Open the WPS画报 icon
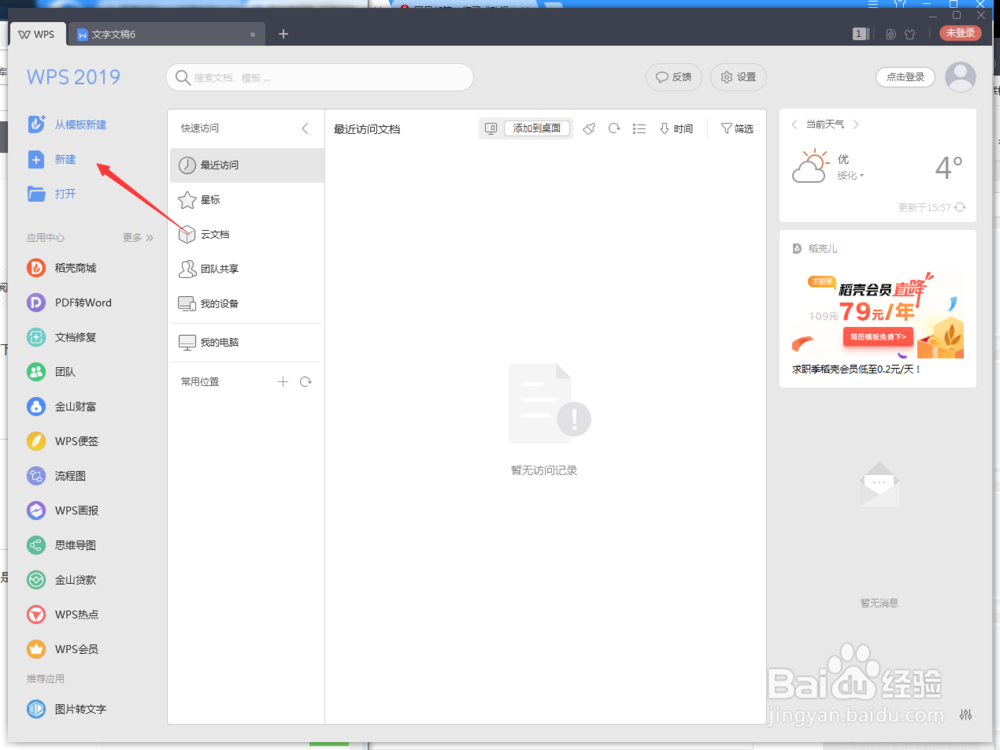Screen dimensions: 1000x750 point(36,510)
